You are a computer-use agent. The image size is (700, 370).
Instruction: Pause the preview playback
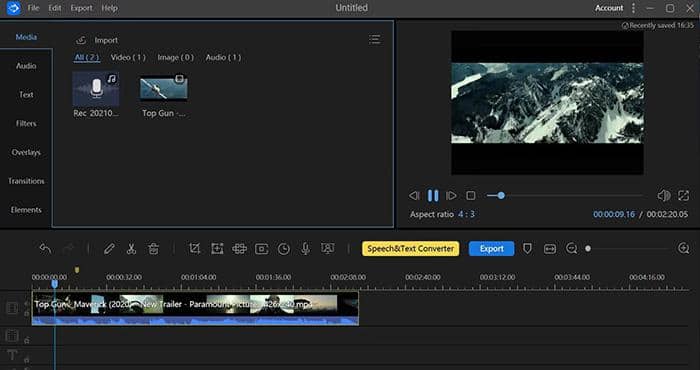click(433, 195)
